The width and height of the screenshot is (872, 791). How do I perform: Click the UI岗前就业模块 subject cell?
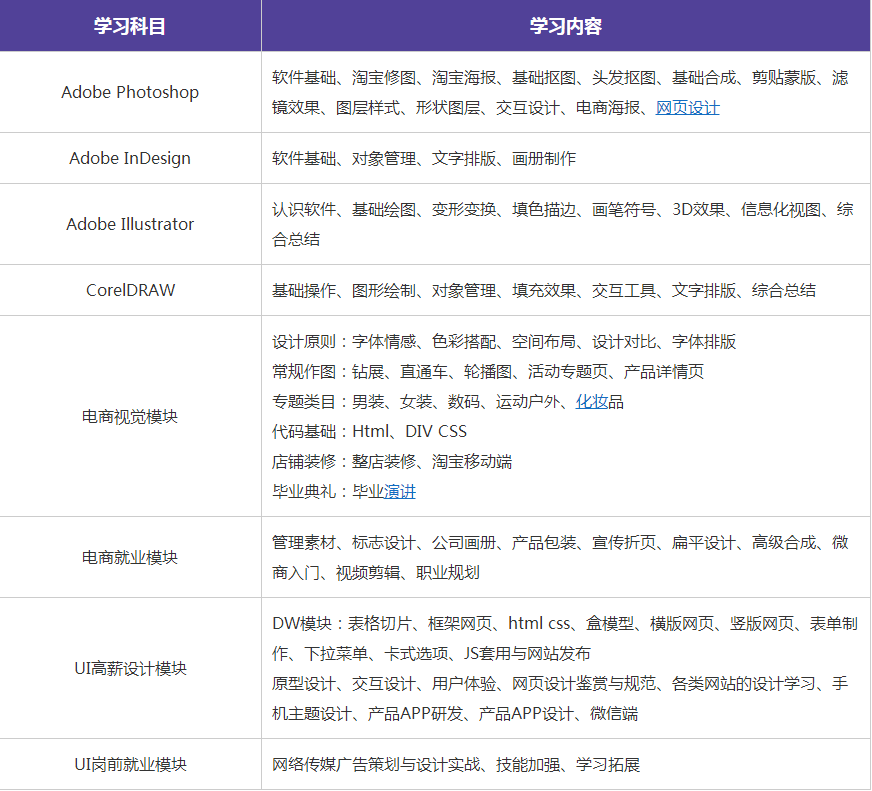point(131,762)
